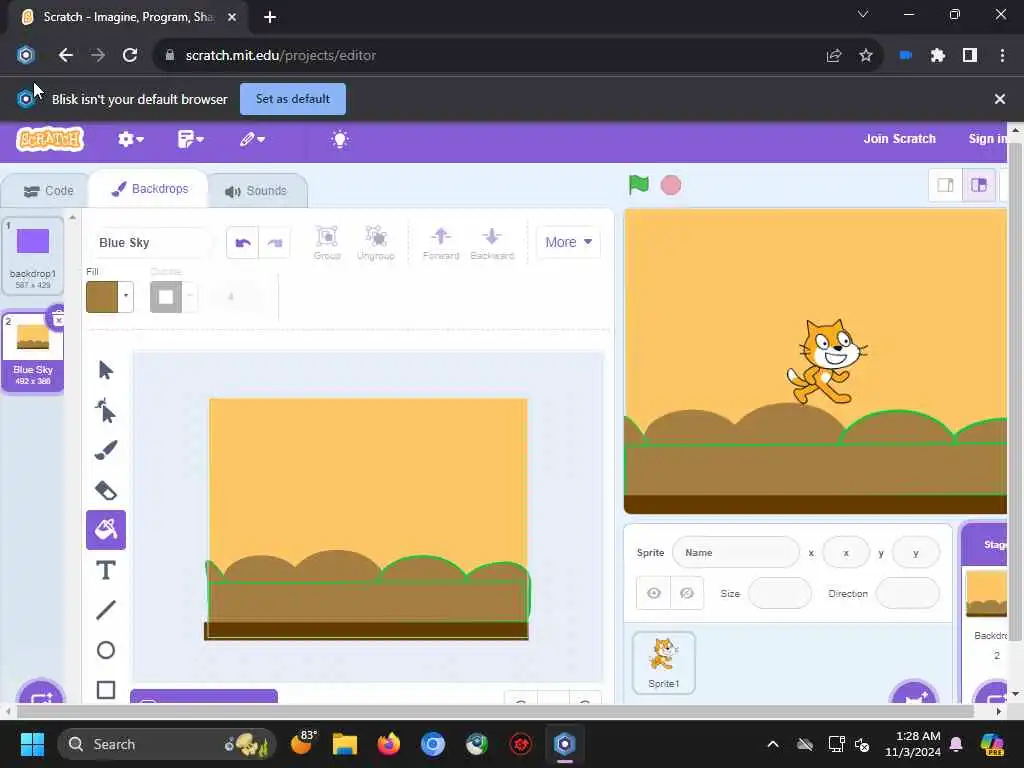
Task: Select the Fill bucket tool
Action: pos(106,529)
